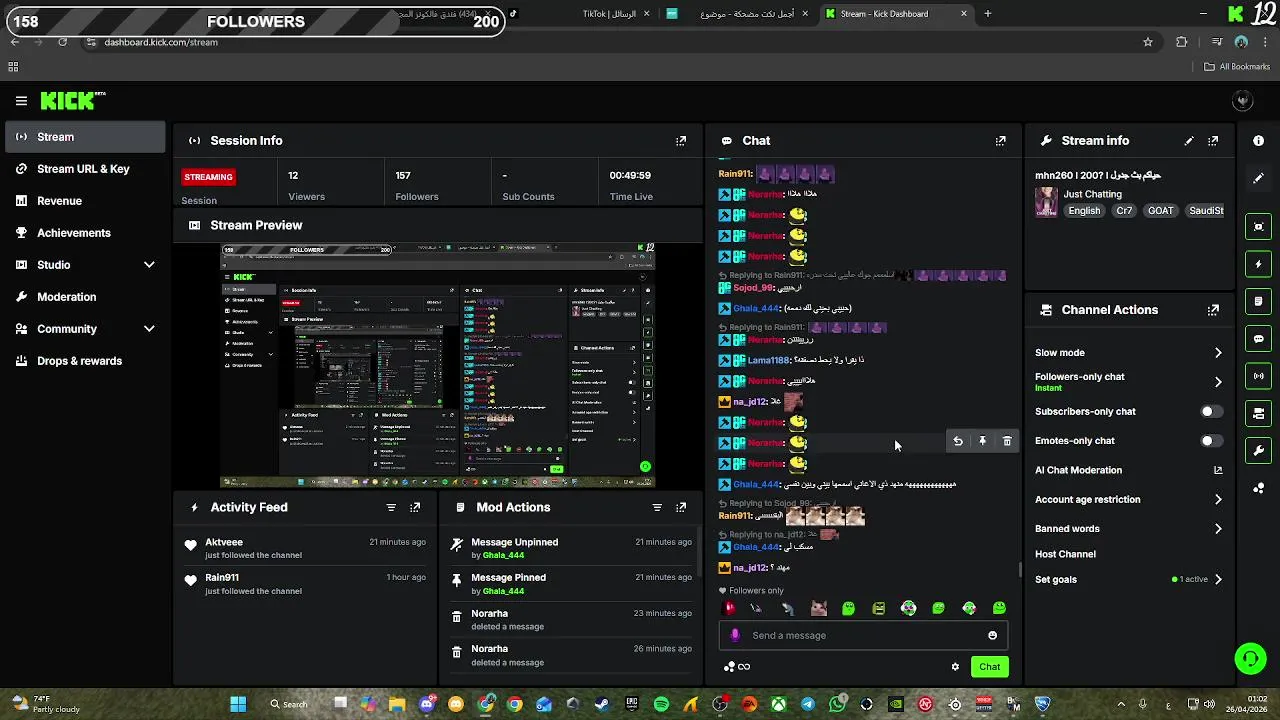Pop out the Mod Actions panel

[x=681, y=507]
